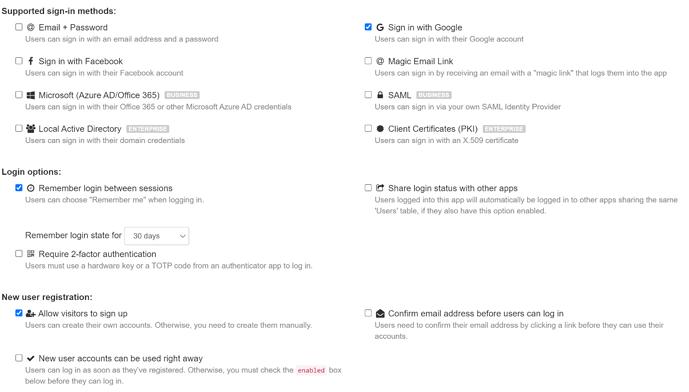Click the Local Active Directory users icon
The image size is (689, 392).
[30, 128]
